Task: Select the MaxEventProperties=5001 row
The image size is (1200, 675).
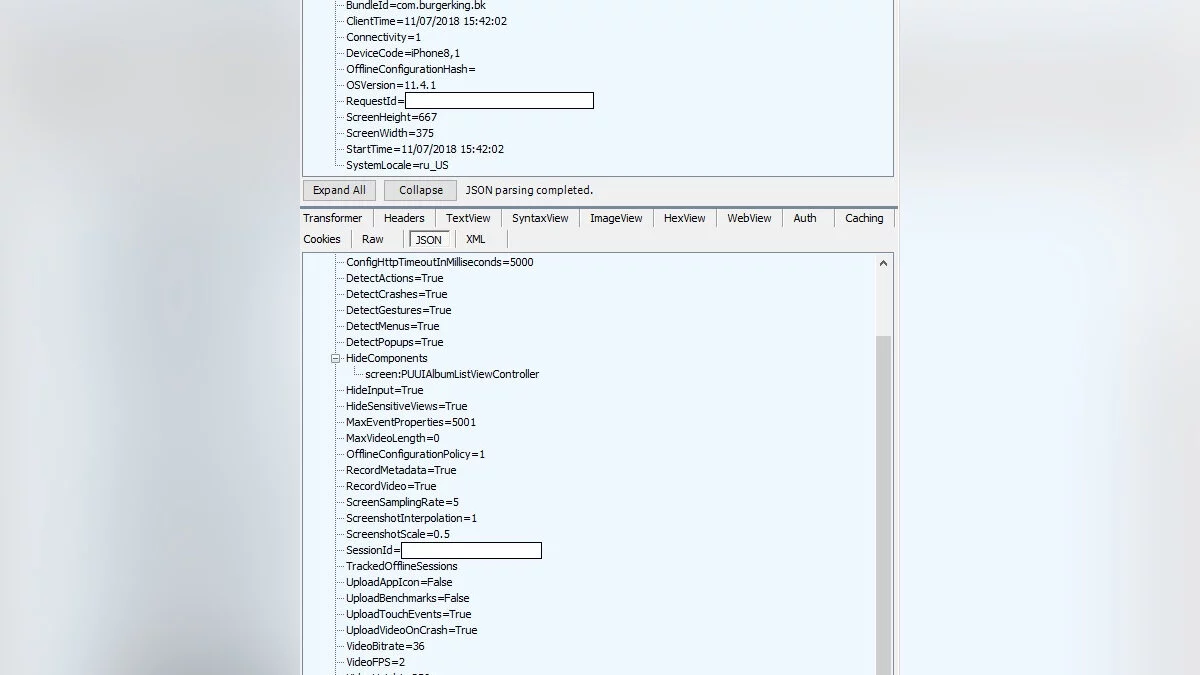Action: click(x=411, y=422)
